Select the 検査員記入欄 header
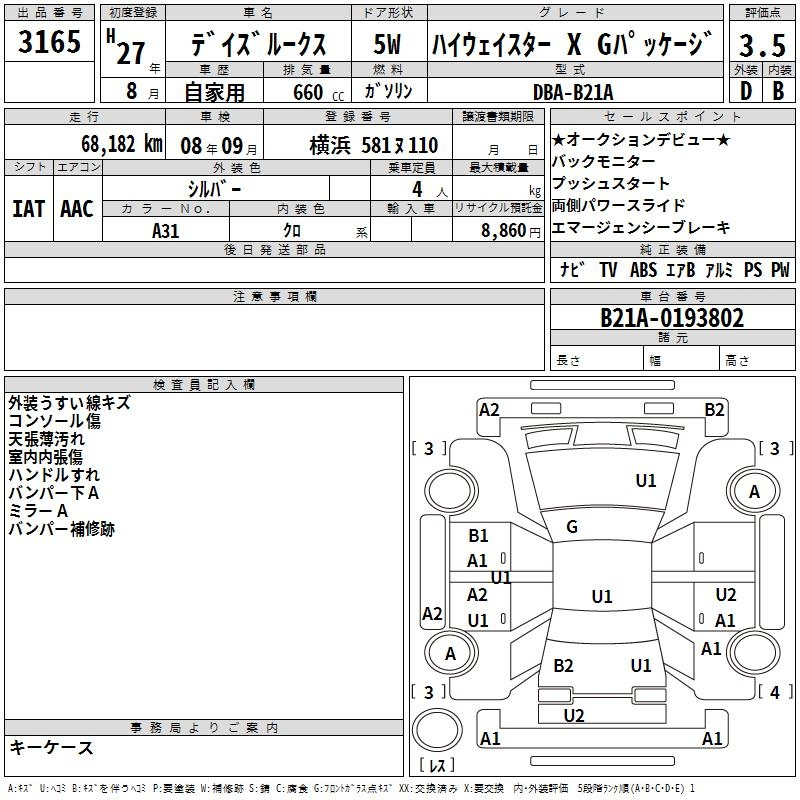The image size is (800, 800). [x=204, y=385]
